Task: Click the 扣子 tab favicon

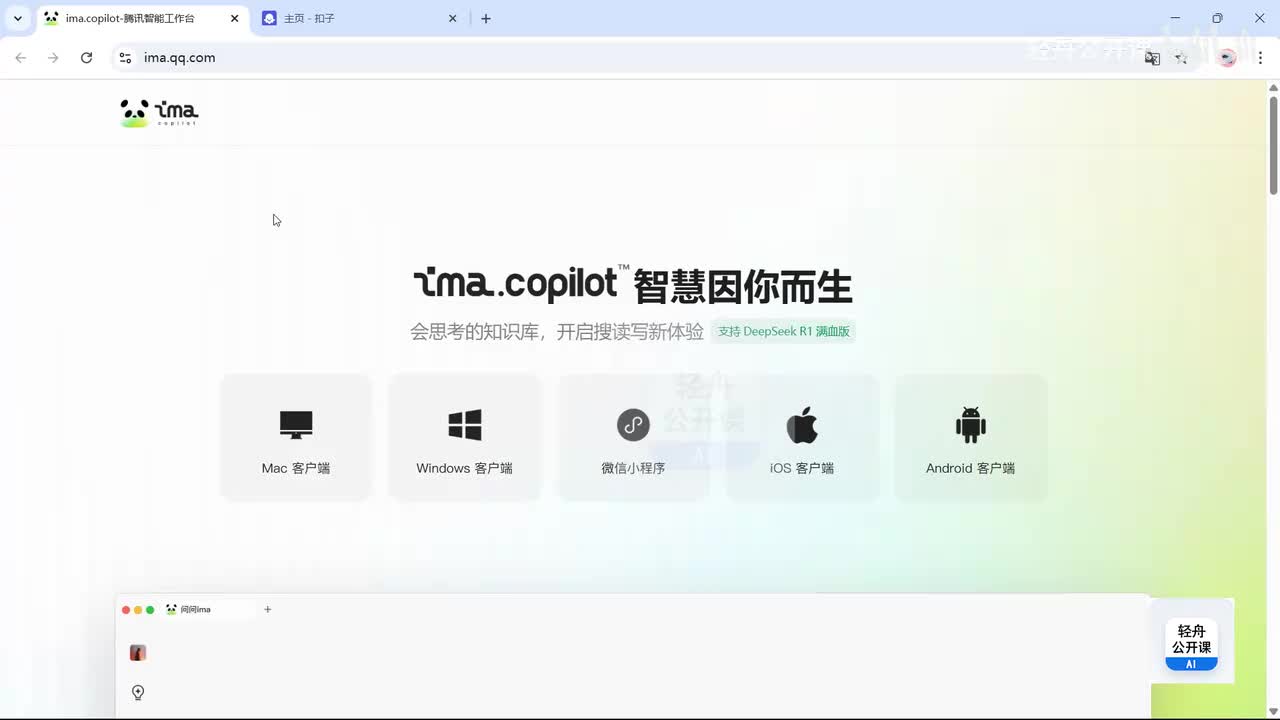Action: click(x=269, y=18)
